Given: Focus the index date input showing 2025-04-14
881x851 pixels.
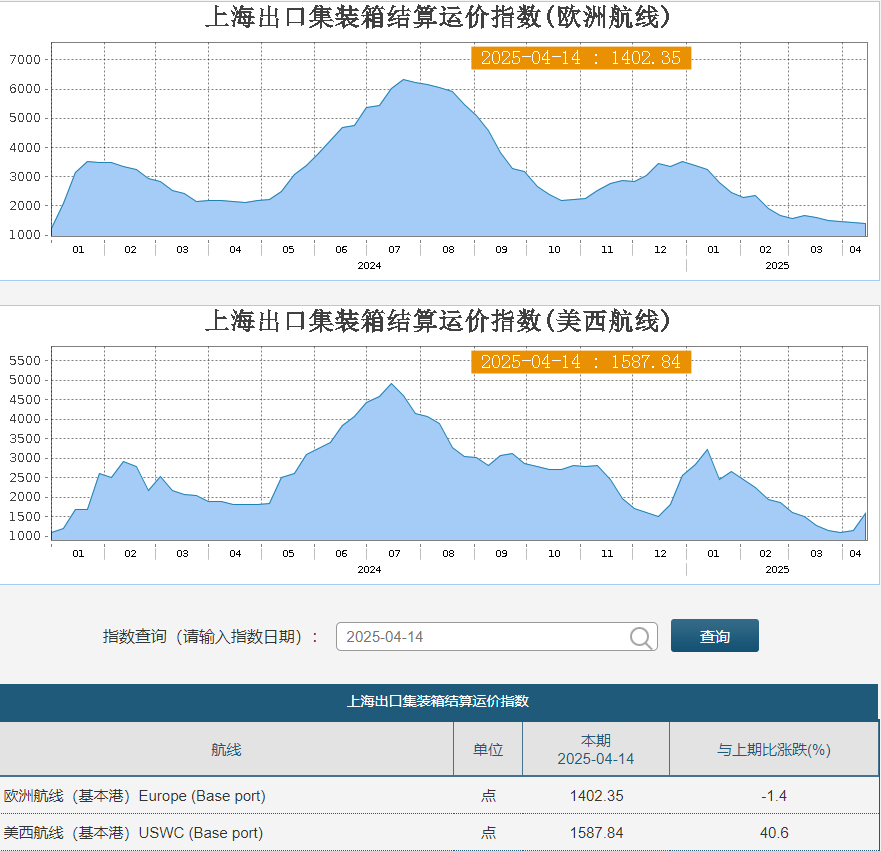Looking at the screenshot, I should tap(480, 637).
